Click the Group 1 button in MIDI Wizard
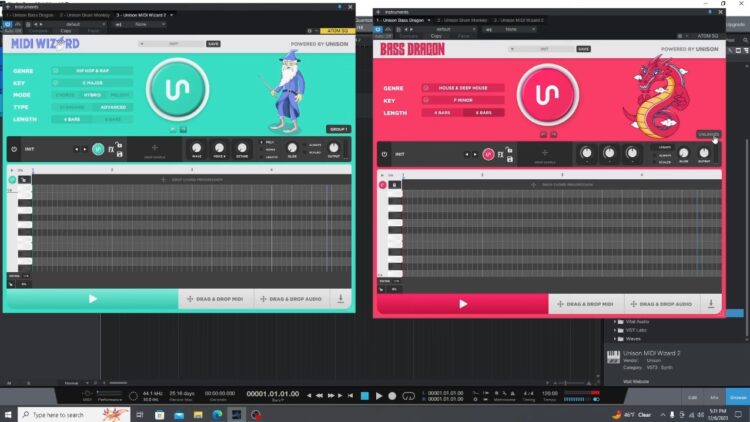 tap(339, 129)
